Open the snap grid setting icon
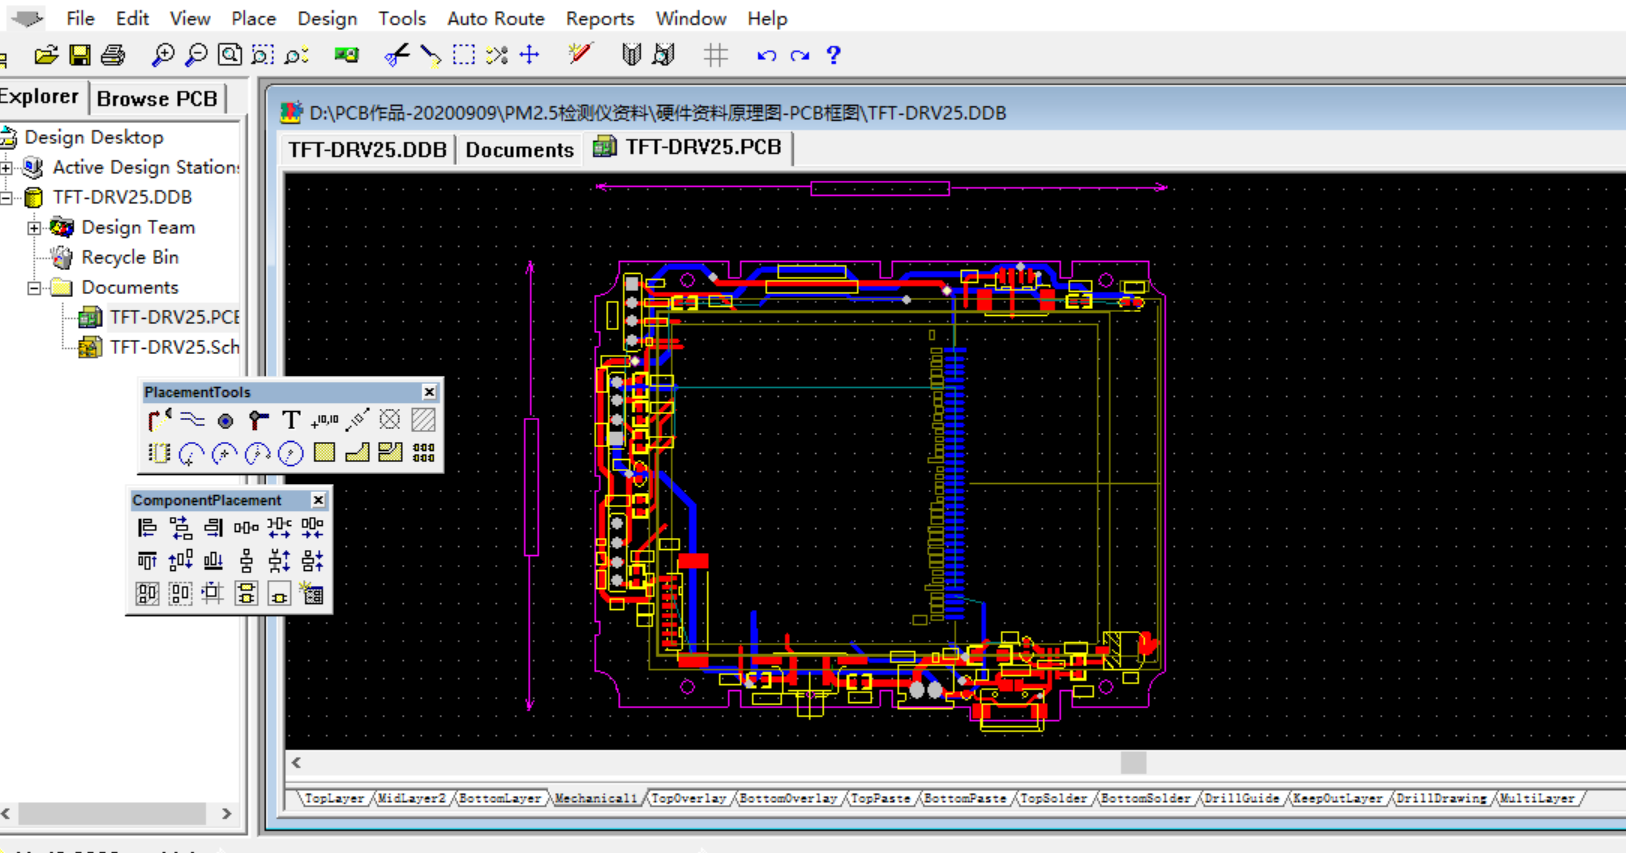Screen dimensions: 1626x853 pos(716,55)
